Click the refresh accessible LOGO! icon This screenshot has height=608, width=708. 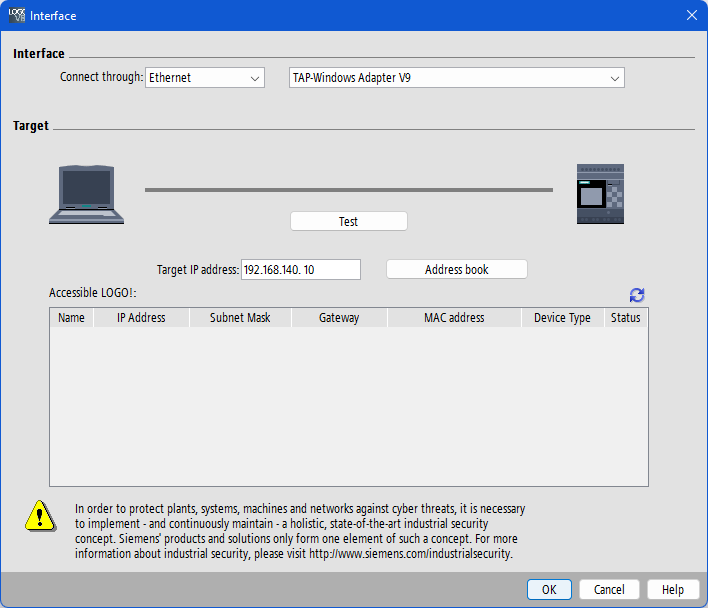point(637,295)
